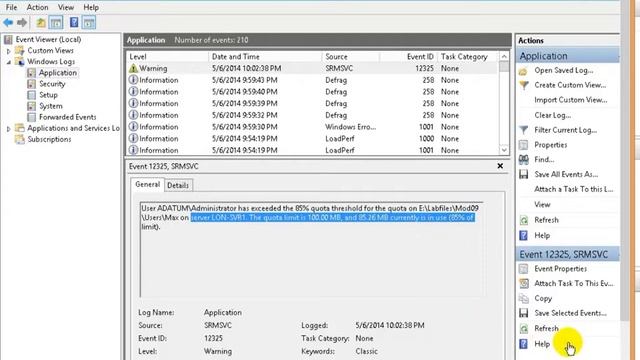Click the Subscriptions icon in tree
This screenshot has height=360, width=640.
pyautogui.click(x=19, y=139)
